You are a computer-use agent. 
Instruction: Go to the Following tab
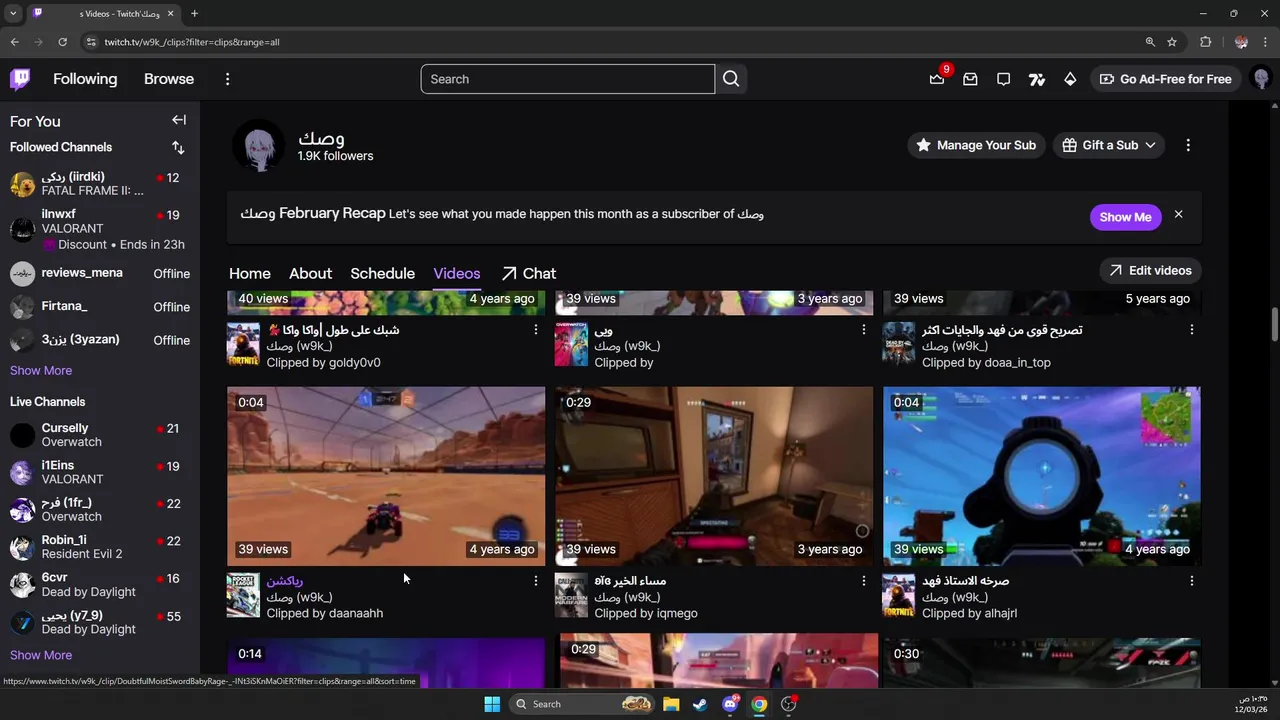point(85,79)
